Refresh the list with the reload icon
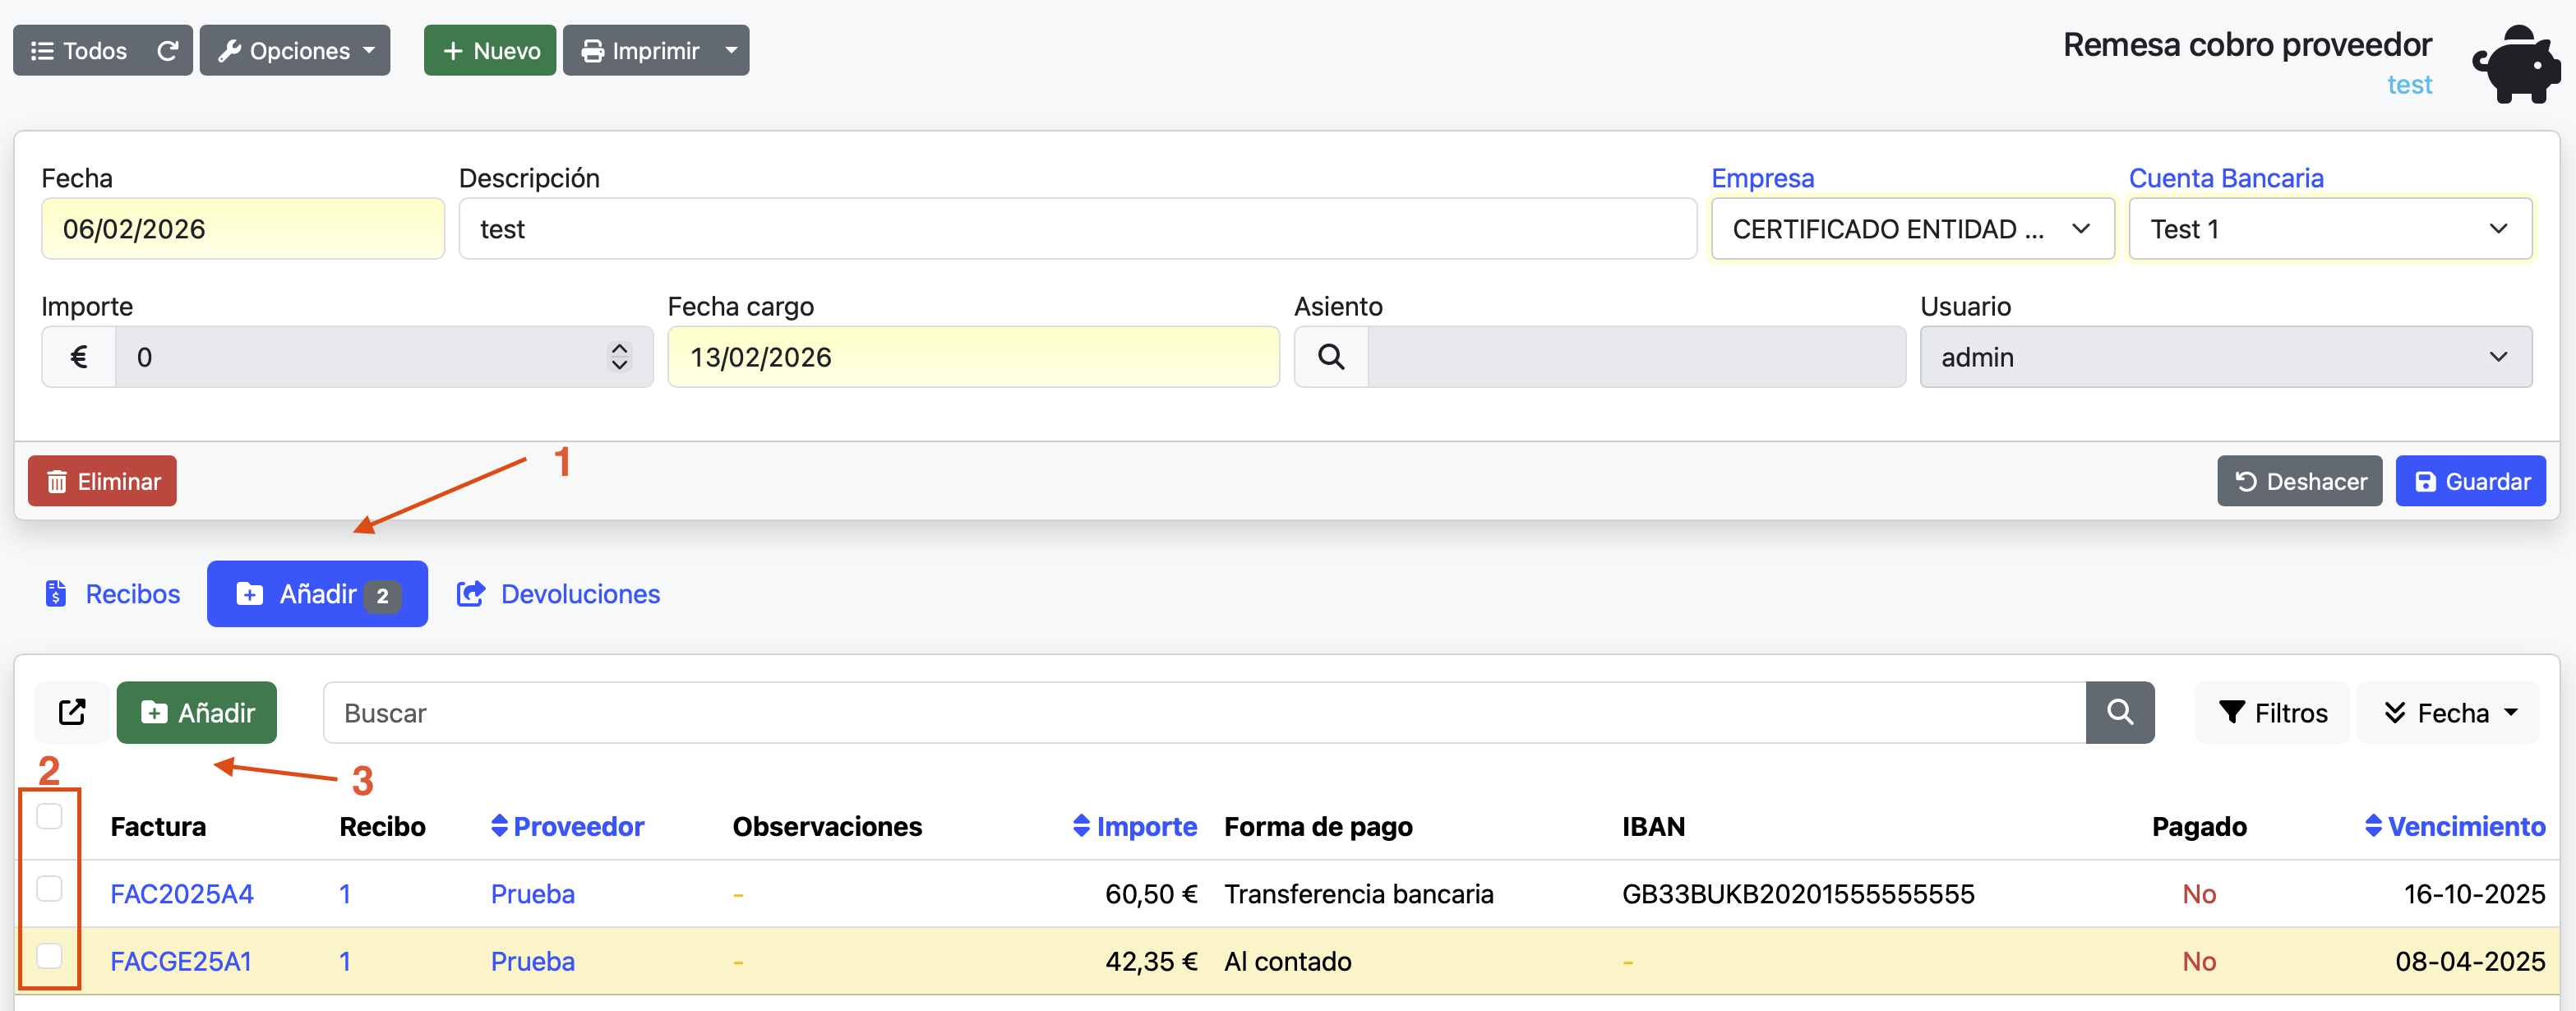2576x1011 pixels. point(168,50)
